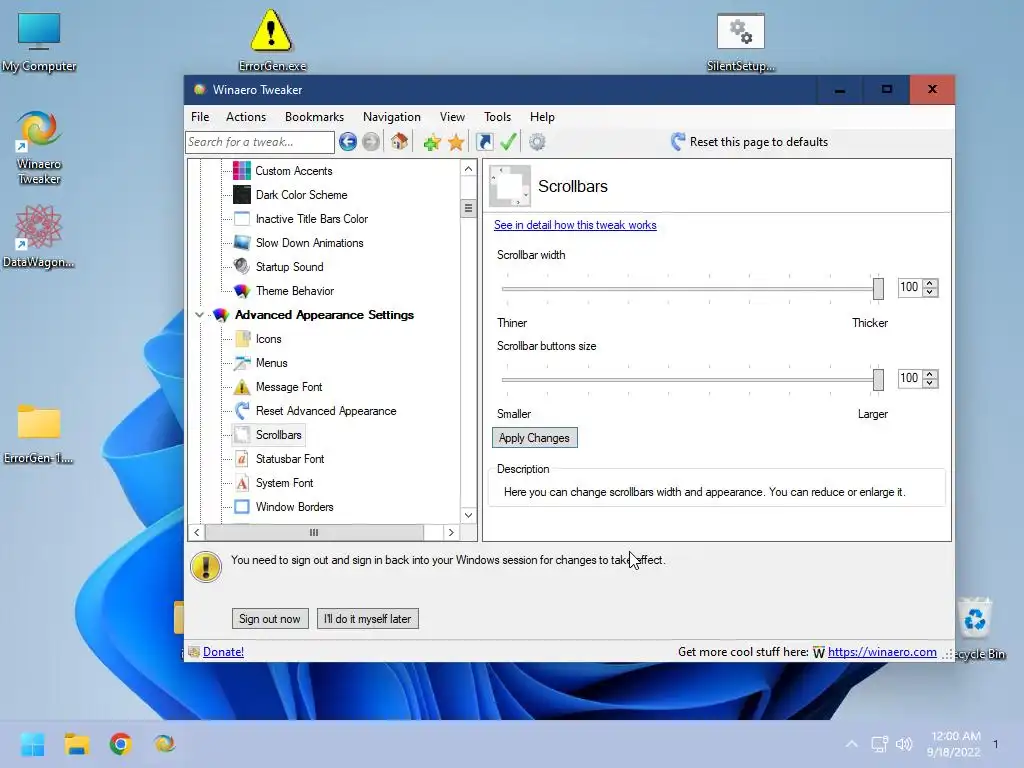The width and height of the screenshot is (1024, 768).
Task: Click I'll do it myself later
Action: point(367,618)
